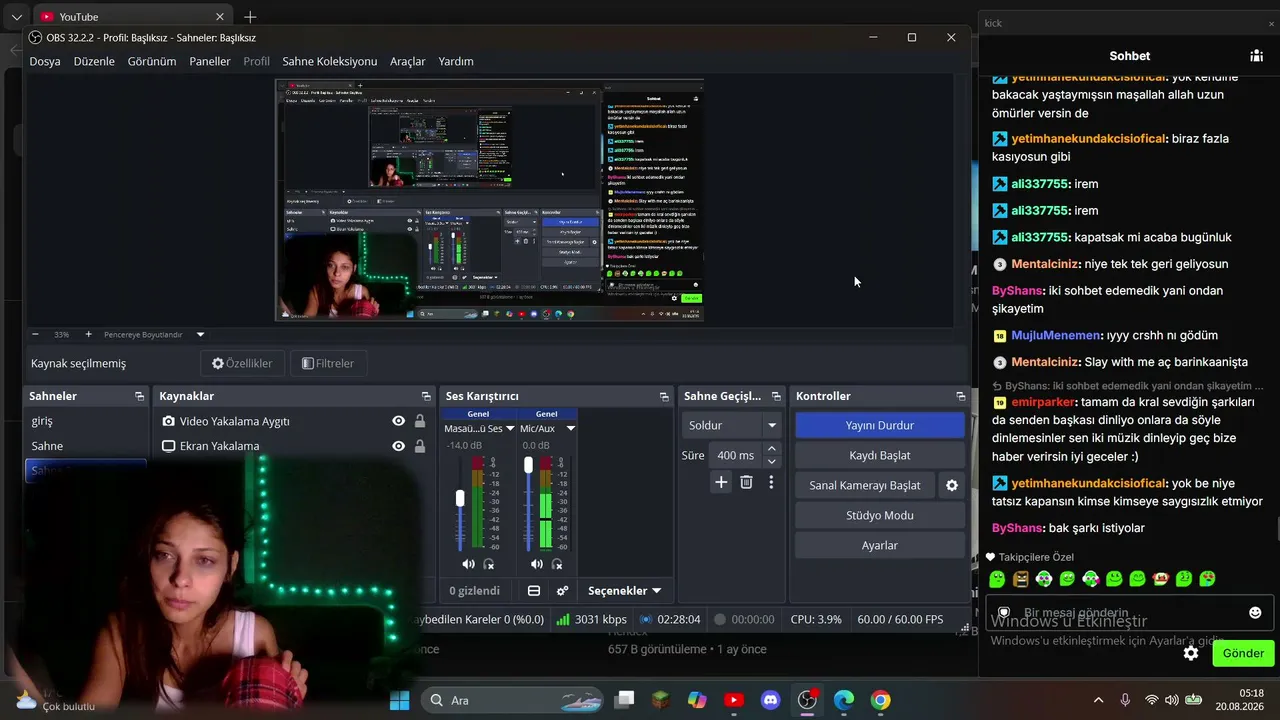This screenshot has height=720, width=1280.
Task: Mute the Mic/Aux channel
Action: tap(537, 565)
